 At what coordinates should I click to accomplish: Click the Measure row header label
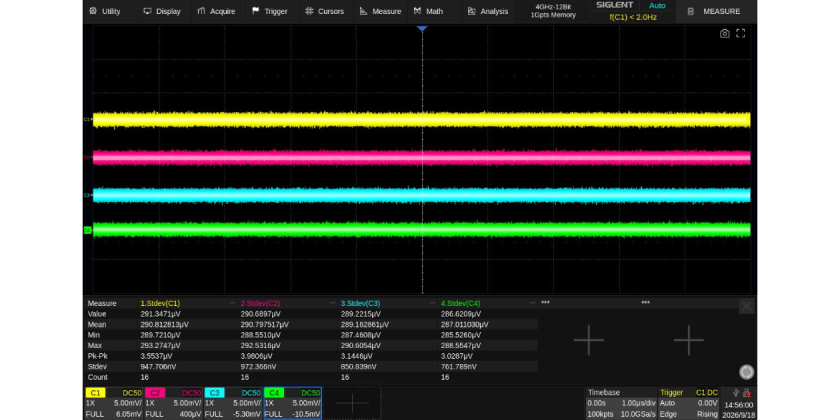pyautogui.click(x=102, y=303)
